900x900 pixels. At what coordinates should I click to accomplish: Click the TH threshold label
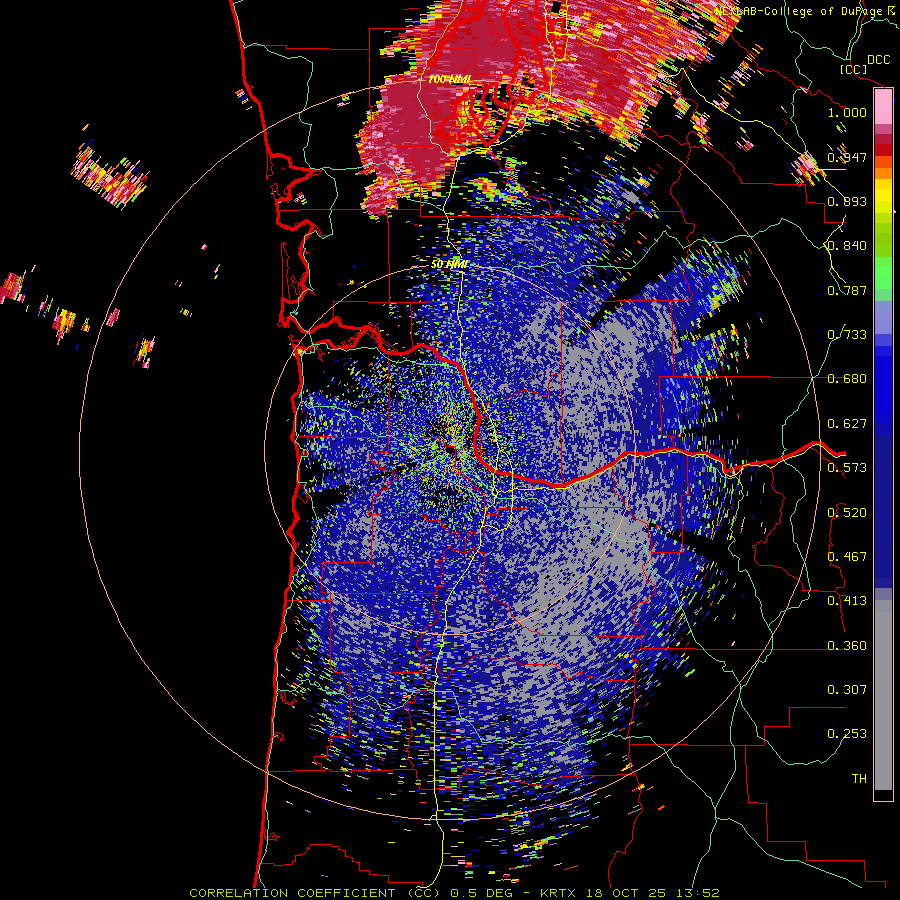coord(859,779)
